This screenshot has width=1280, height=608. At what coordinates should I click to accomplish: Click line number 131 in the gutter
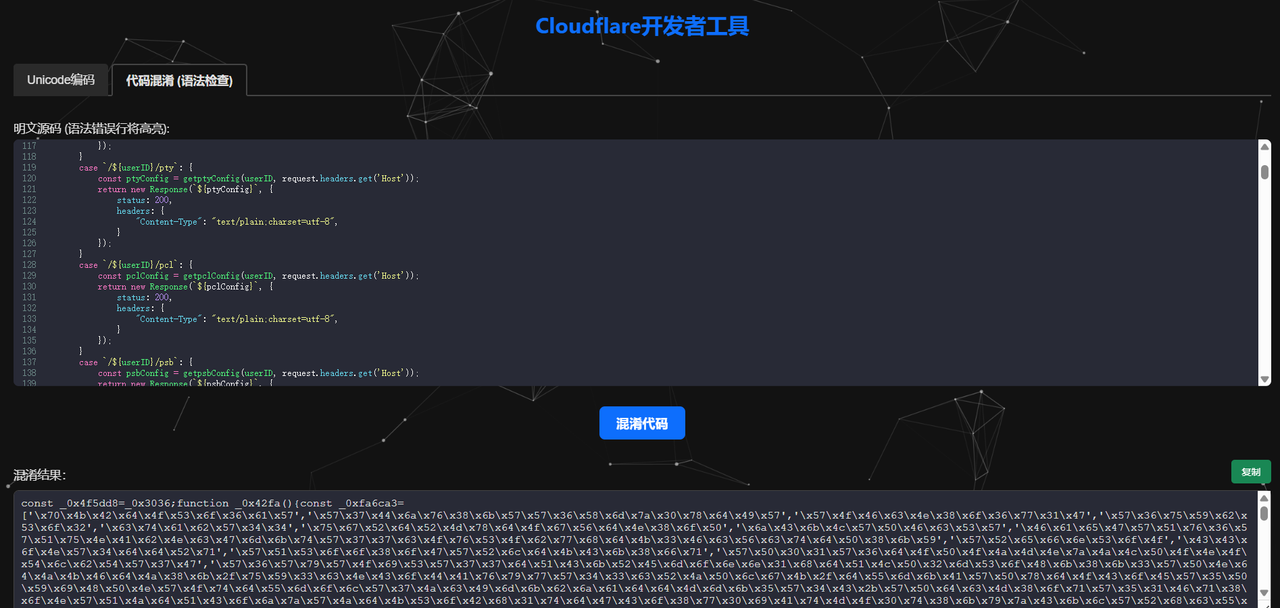click(28, 297)
